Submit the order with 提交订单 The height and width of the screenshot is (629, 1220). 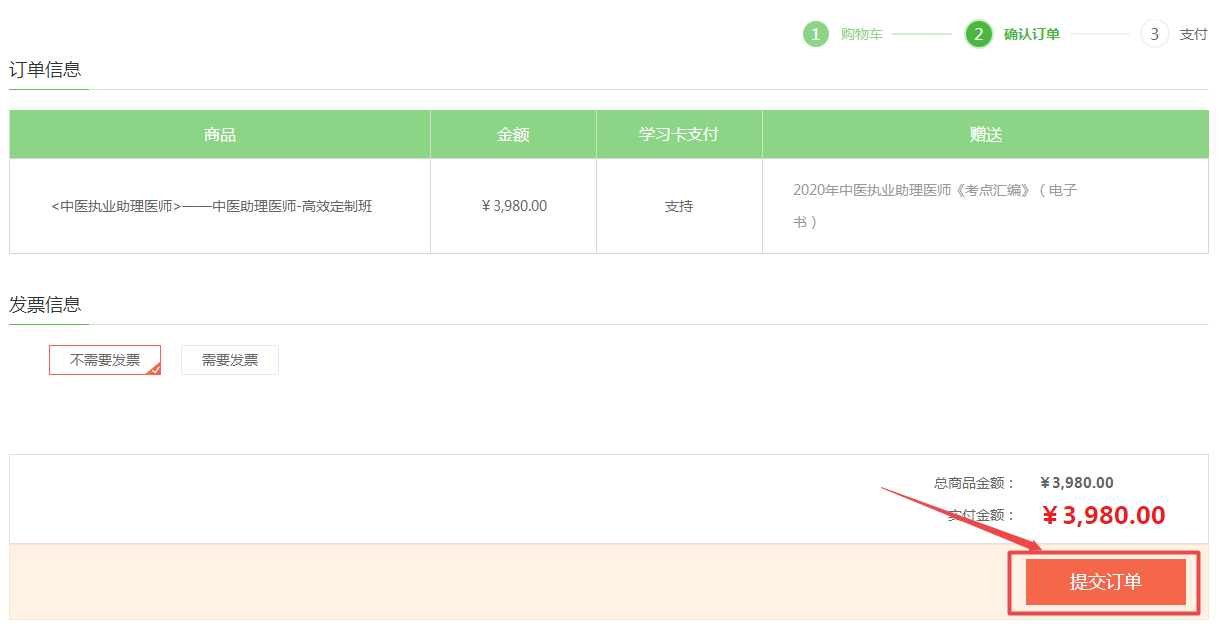(1105, 582)
